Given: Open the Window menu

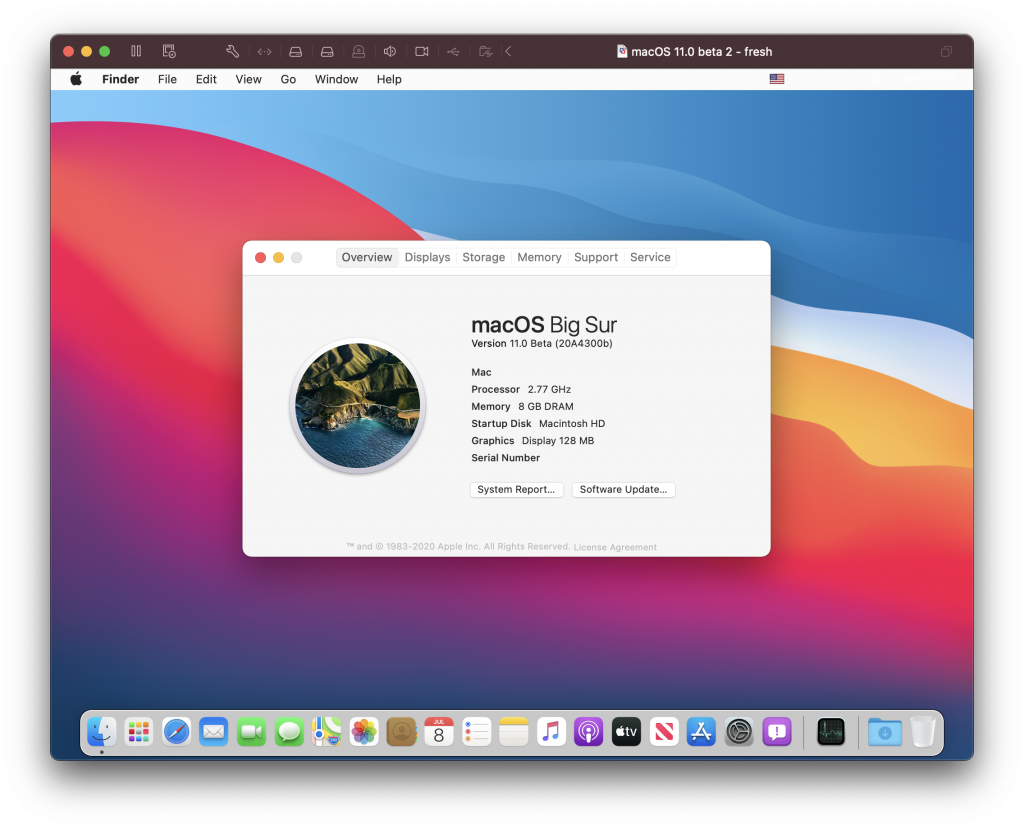Looking at the screenshot, I should pyautogui.click(x=336, y=79).
